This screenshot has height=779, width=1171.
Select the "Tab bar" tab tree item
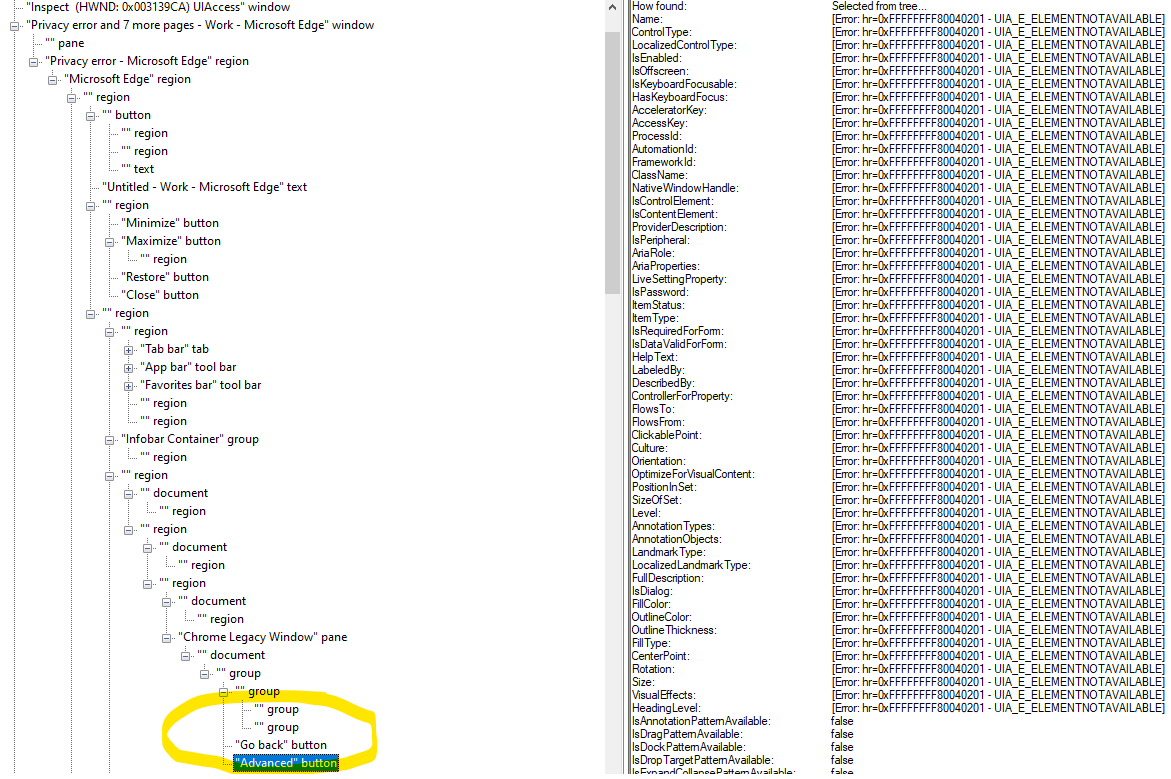click(175, 350)
